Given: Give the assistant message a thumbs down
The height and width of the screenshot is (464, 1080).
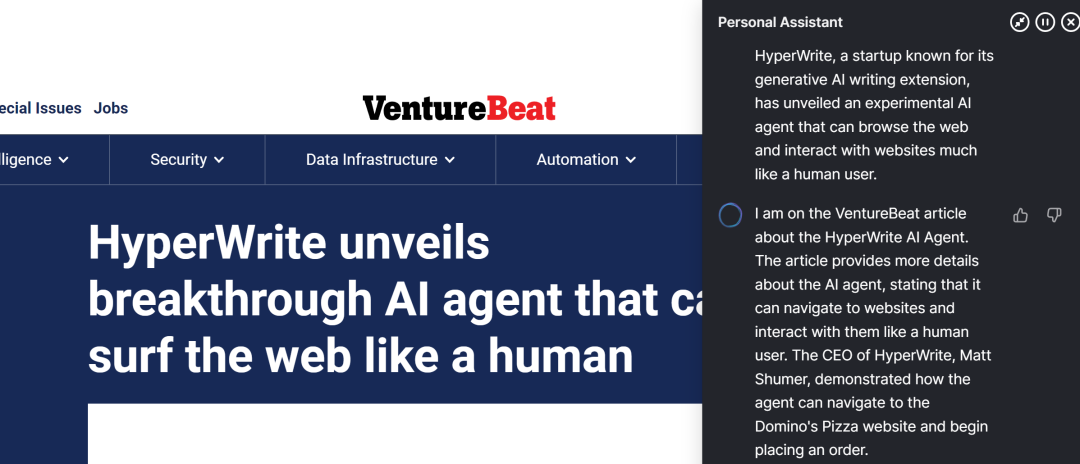Looking at the screenshot, I should (1053, 215).
